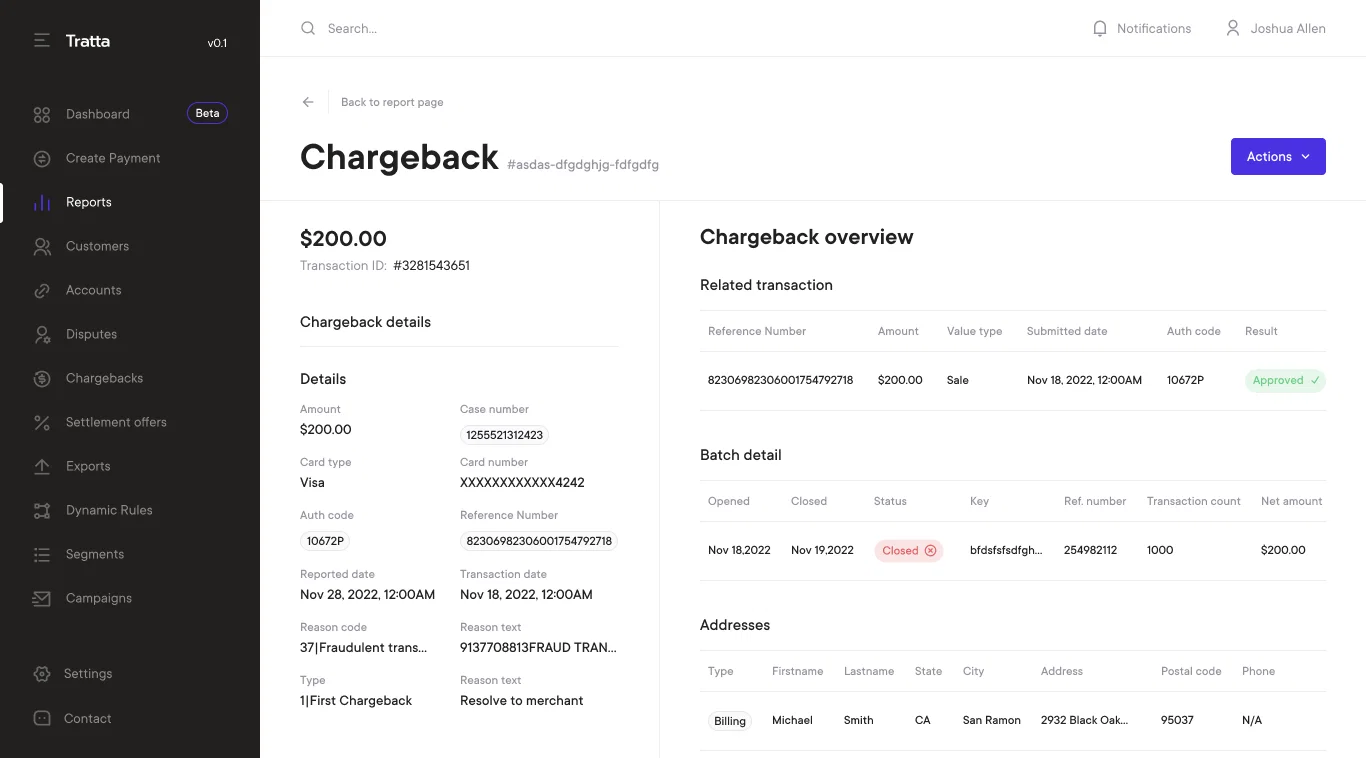Click the Reference Number chip in Details
The height and width of the screenshot is (758, 1366).
[539, 541]
